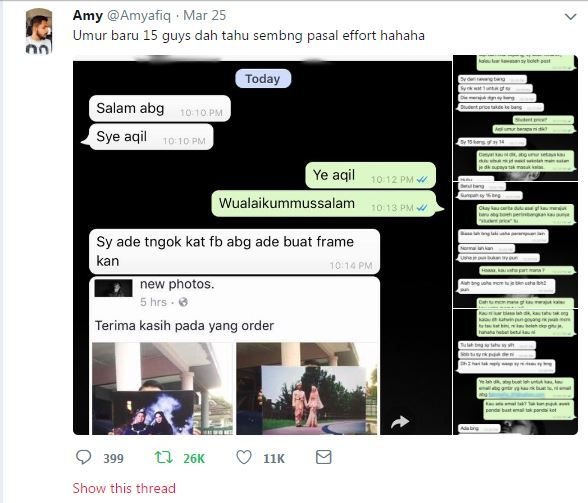Open top-right chat screenshot thumbnail
The image size is (588, 503).
click(515, 118)
